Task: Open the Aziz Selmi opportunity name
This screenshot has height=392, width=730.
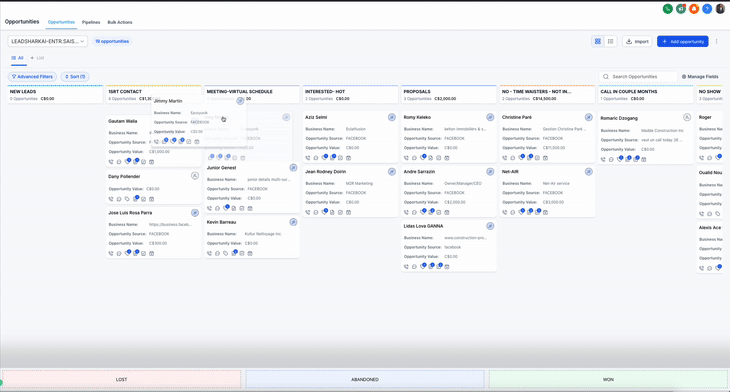Action: [316, 117]
